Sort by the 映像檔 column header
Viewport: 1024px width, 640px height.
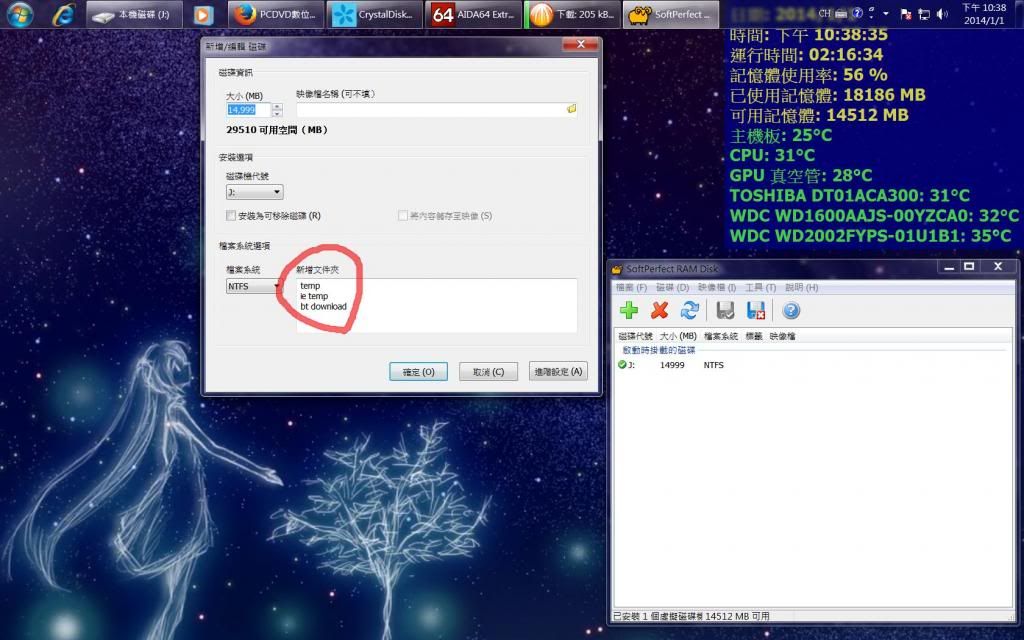point(782,336)
